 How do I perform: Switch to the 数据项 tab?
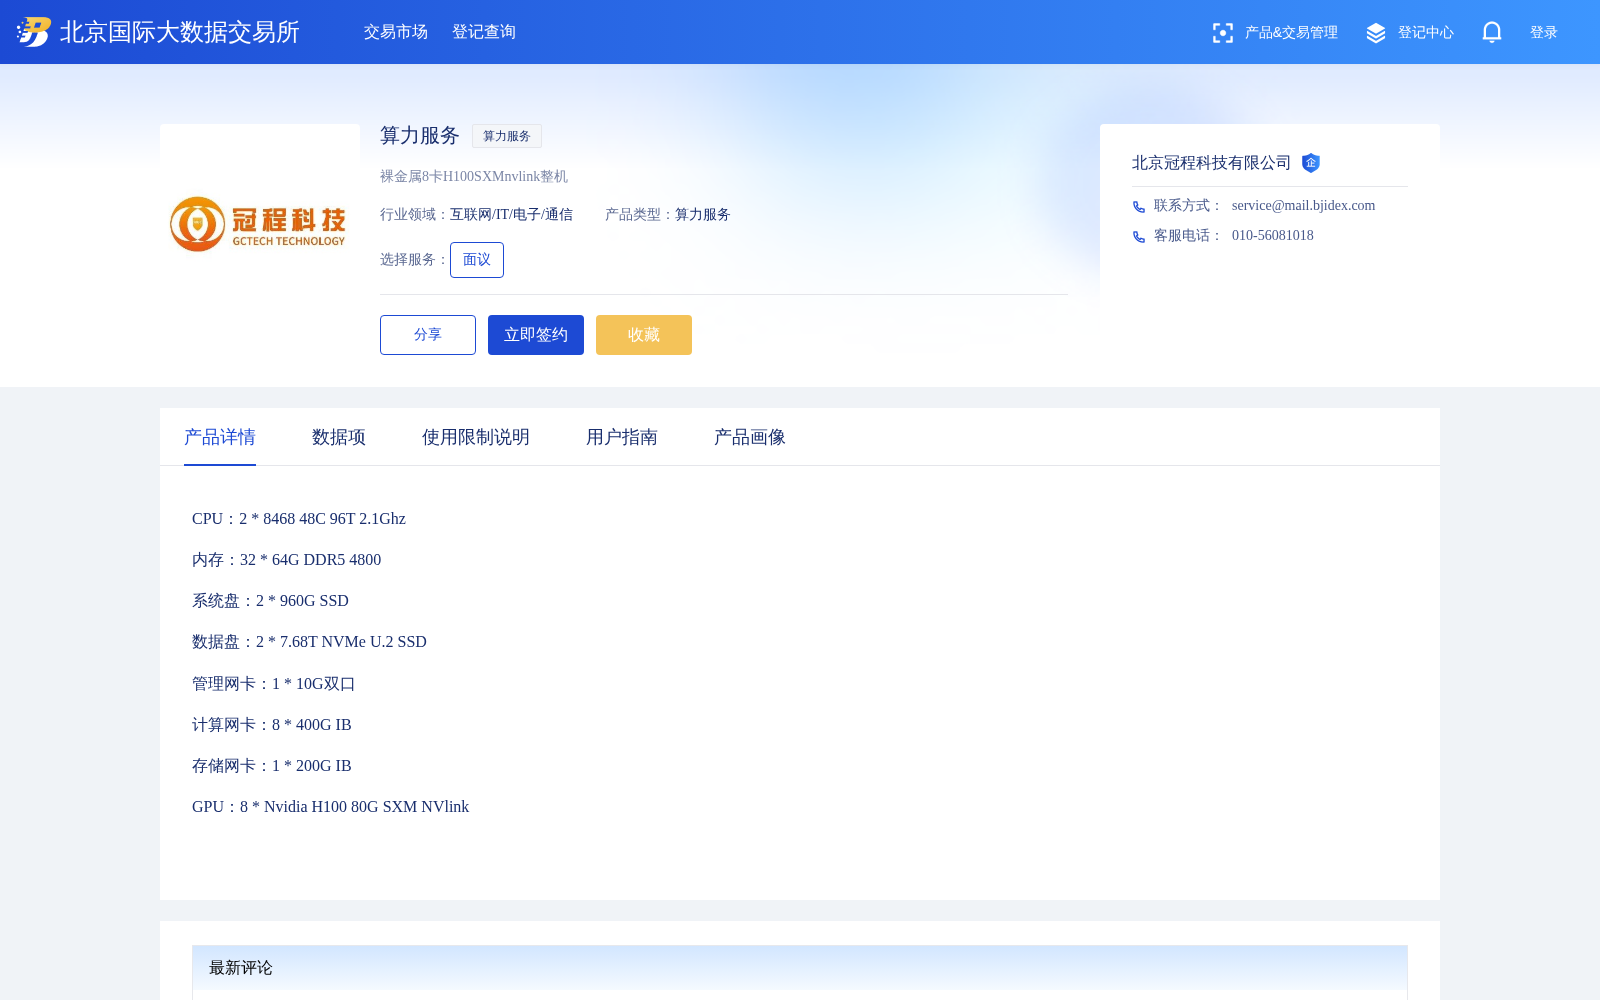tap(339, 437)
